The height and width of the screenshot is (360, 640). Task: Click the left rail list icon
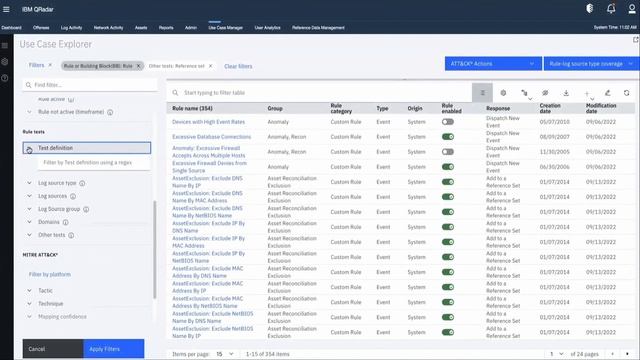point(5,45)
